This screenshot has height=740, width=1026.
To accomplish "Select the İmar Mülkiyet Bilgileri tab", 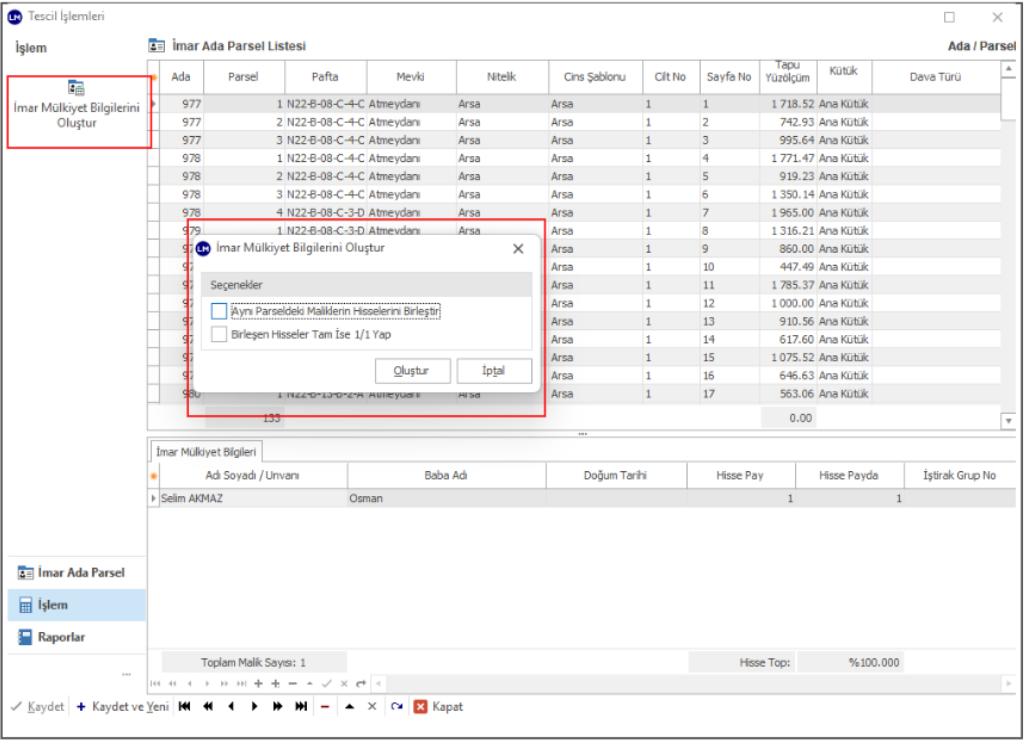I will 207,451.
